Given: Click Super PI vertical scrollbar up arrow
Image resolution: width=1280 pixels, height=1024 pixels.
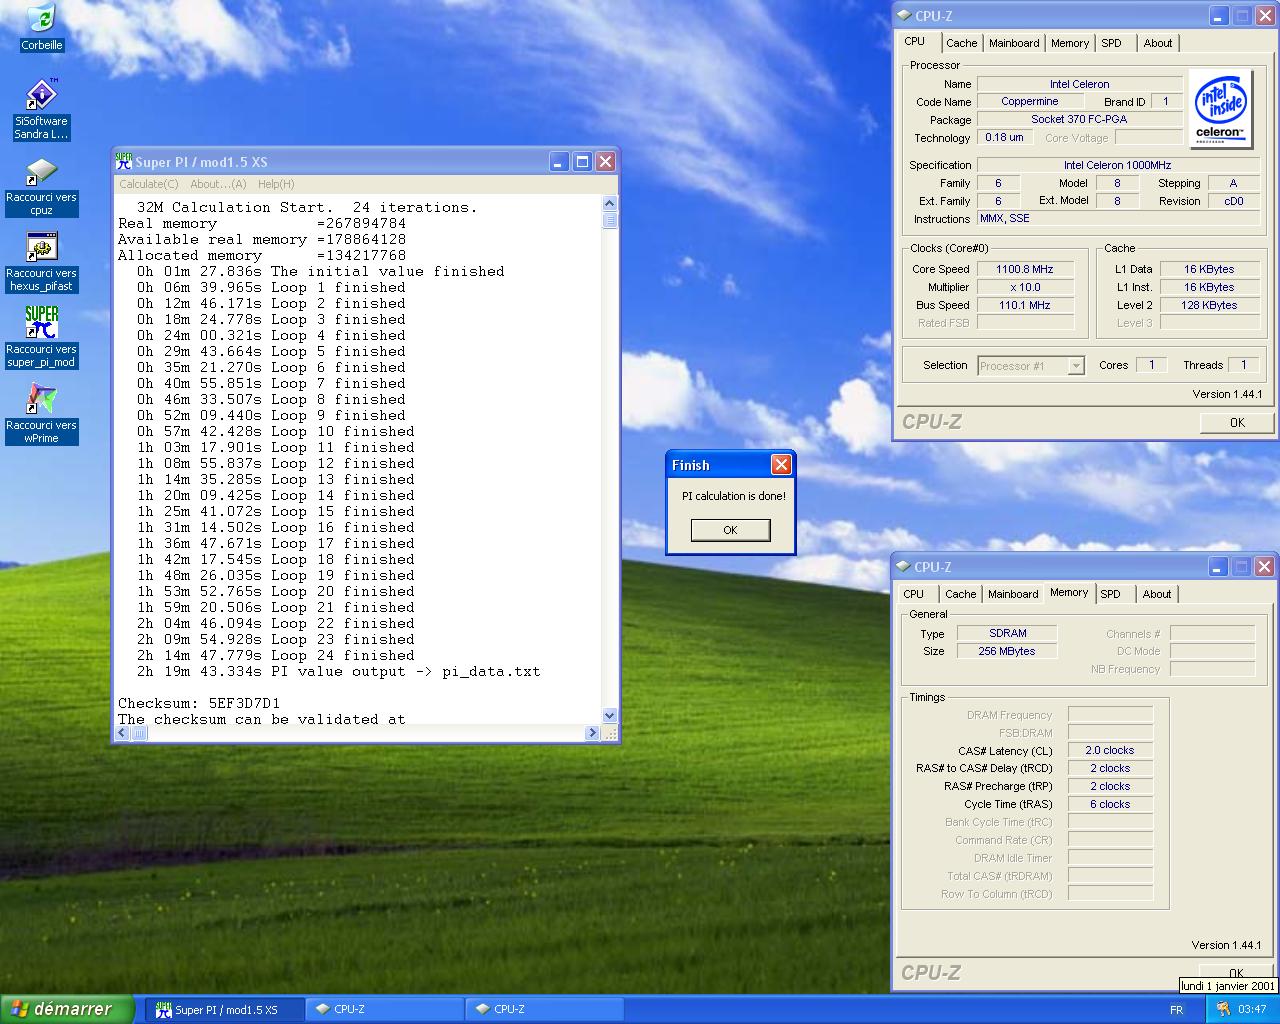Looking at the screenshot, I should [610, 203].
